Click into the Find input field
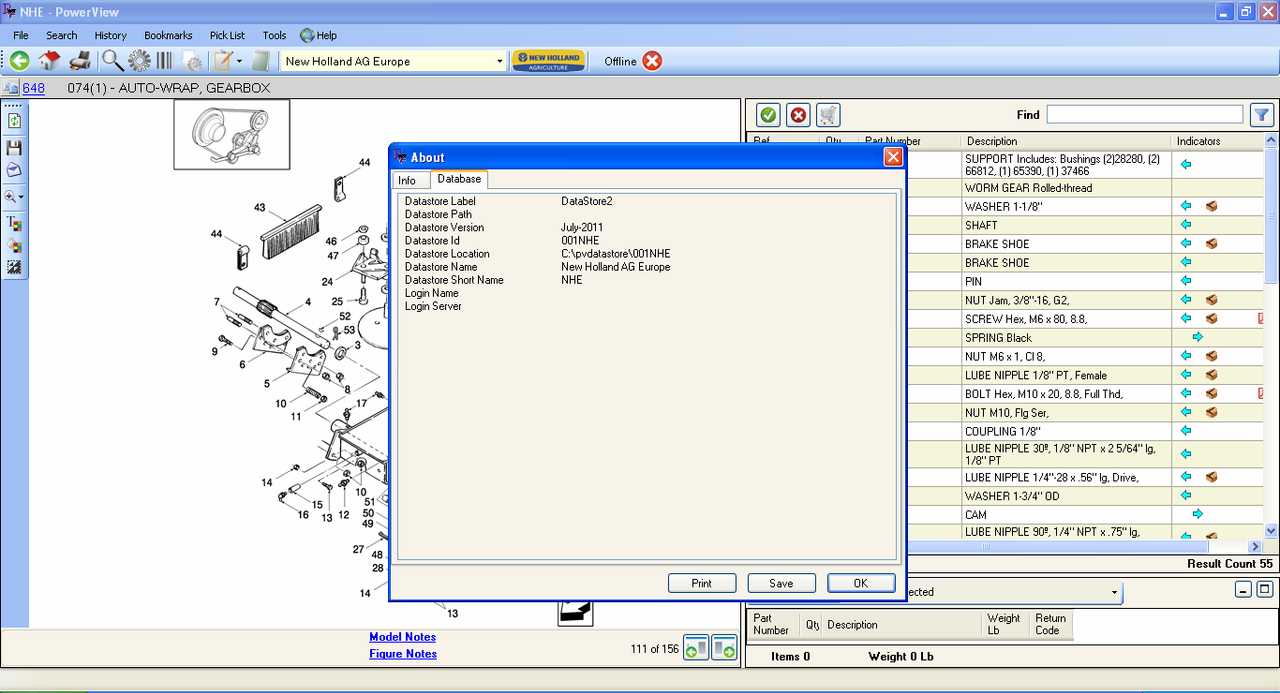Screen dimensions: 1280x693 pyautogui.click(x=1145, y=115)
